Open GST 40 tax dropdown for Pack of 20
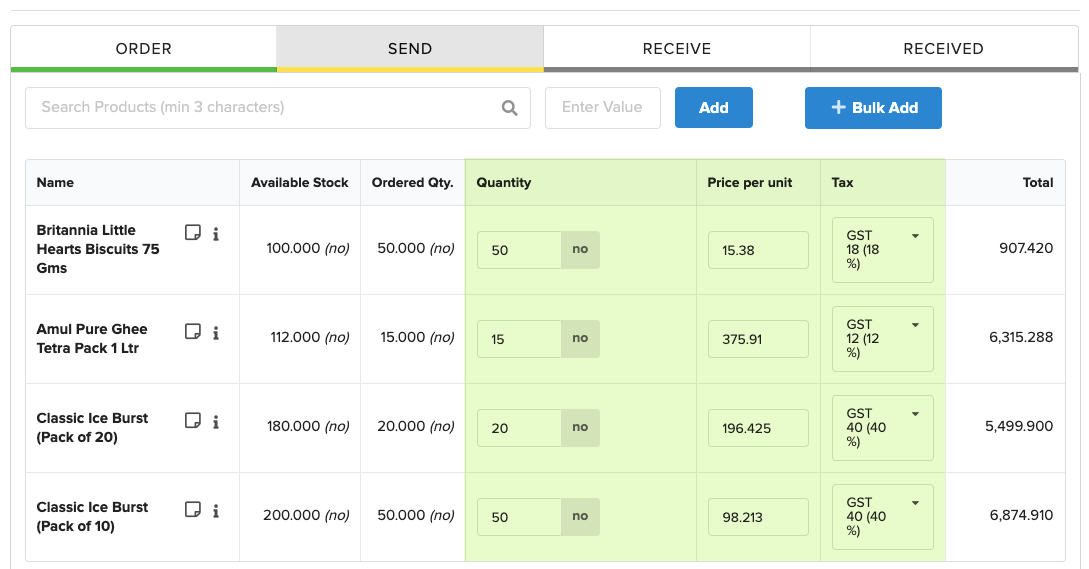This screenshot has height=569, width=1089. point(883,428)
